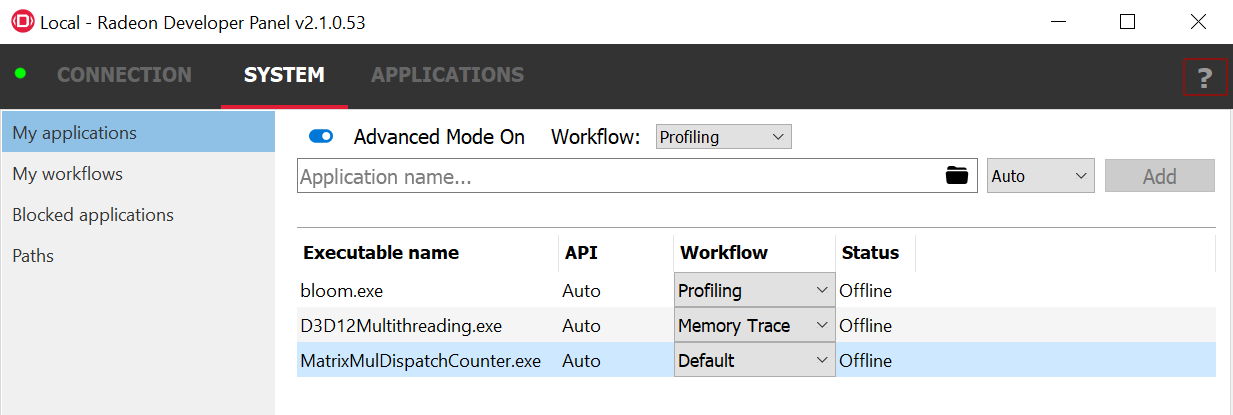Click the green connection status indicator
This screenshot has width=1233, height=415.
[20, 74]
